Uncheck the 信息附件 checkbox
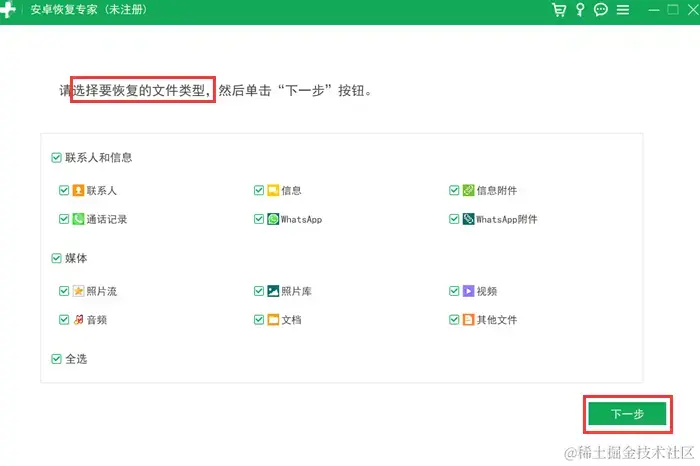The image size is (700, 466). pyautogui.click(x=454, y=191)
